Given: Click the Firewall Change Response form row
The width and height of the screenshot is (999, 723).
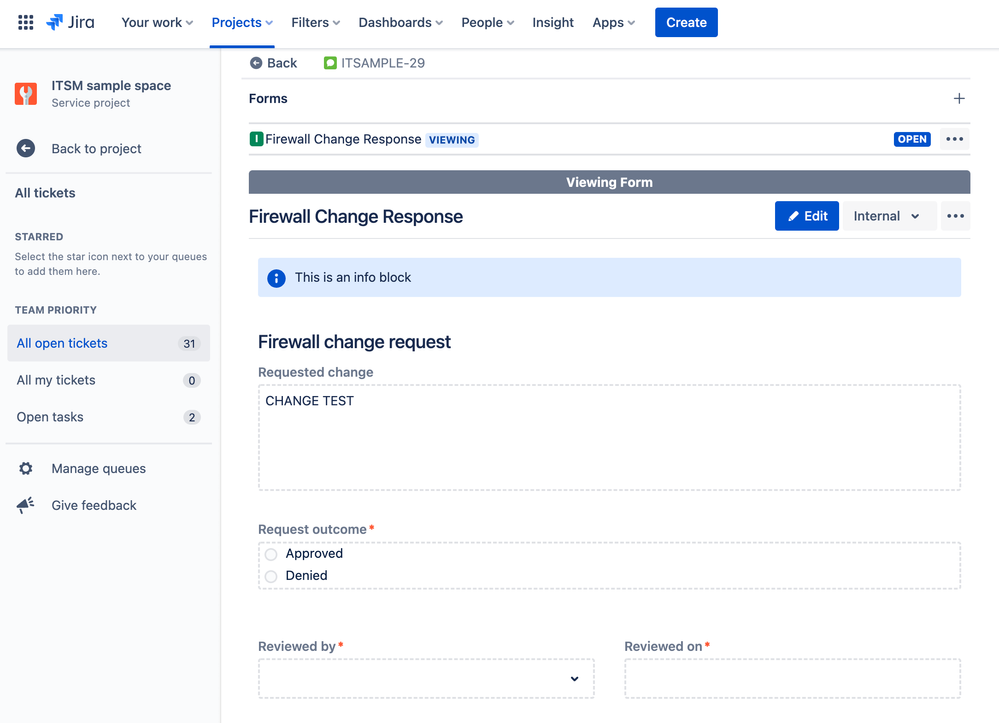Looking at the screenshot, I should pyautogui.click(x=609, y=139).
